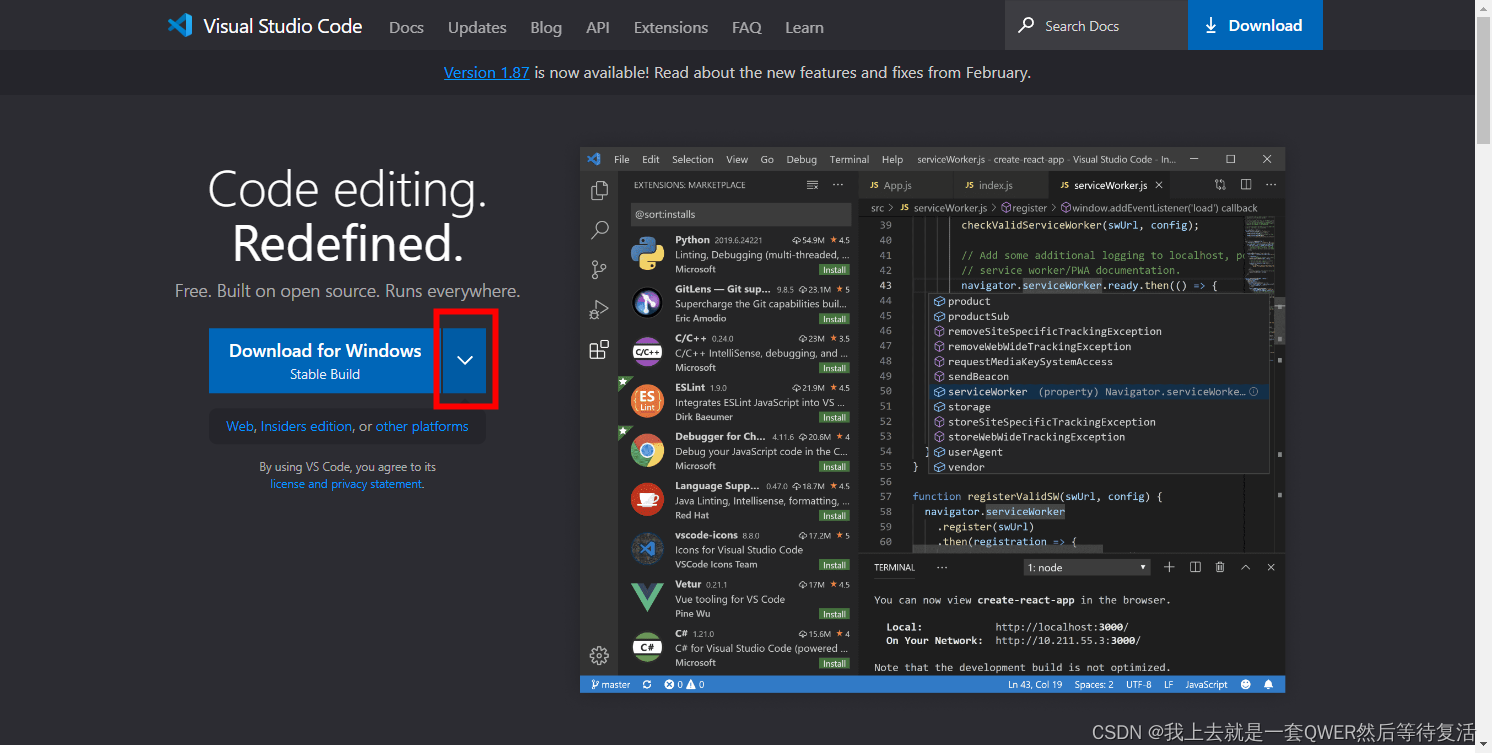Image resolution: width=1492 pixels, height=753 pixels.
Task: Click the sync icon in the preview status bar
Action: (x=647, y=684)
